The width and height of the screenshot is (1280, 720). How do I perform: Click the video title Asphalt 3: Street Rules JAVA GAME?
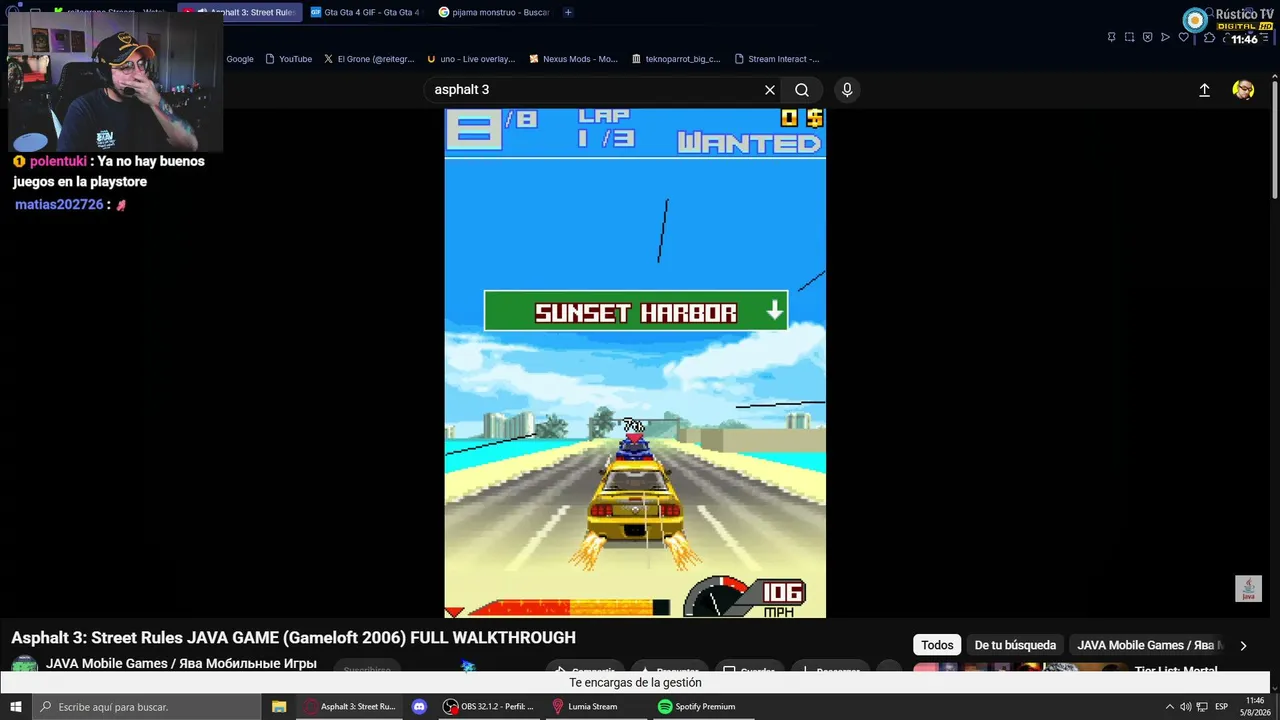(x=293, y=638)
